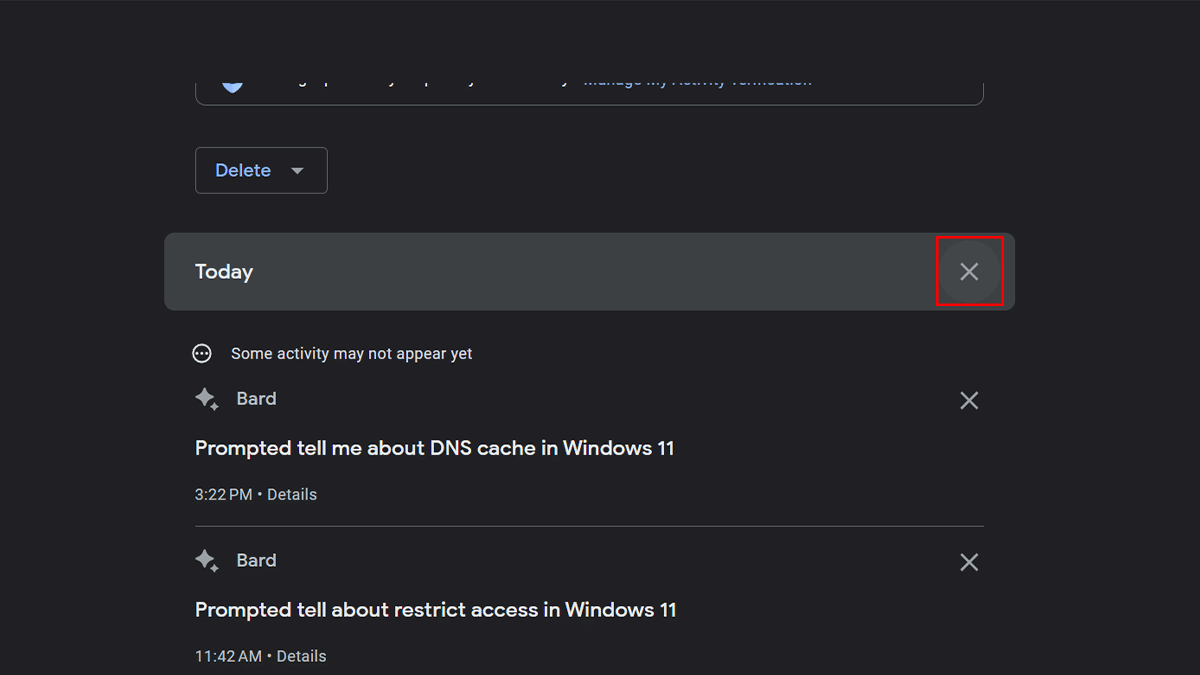Open "Prompted tell about restrict access" entry
The height and width of the screenshot is (675, 1200).
[x=435, y=610]
